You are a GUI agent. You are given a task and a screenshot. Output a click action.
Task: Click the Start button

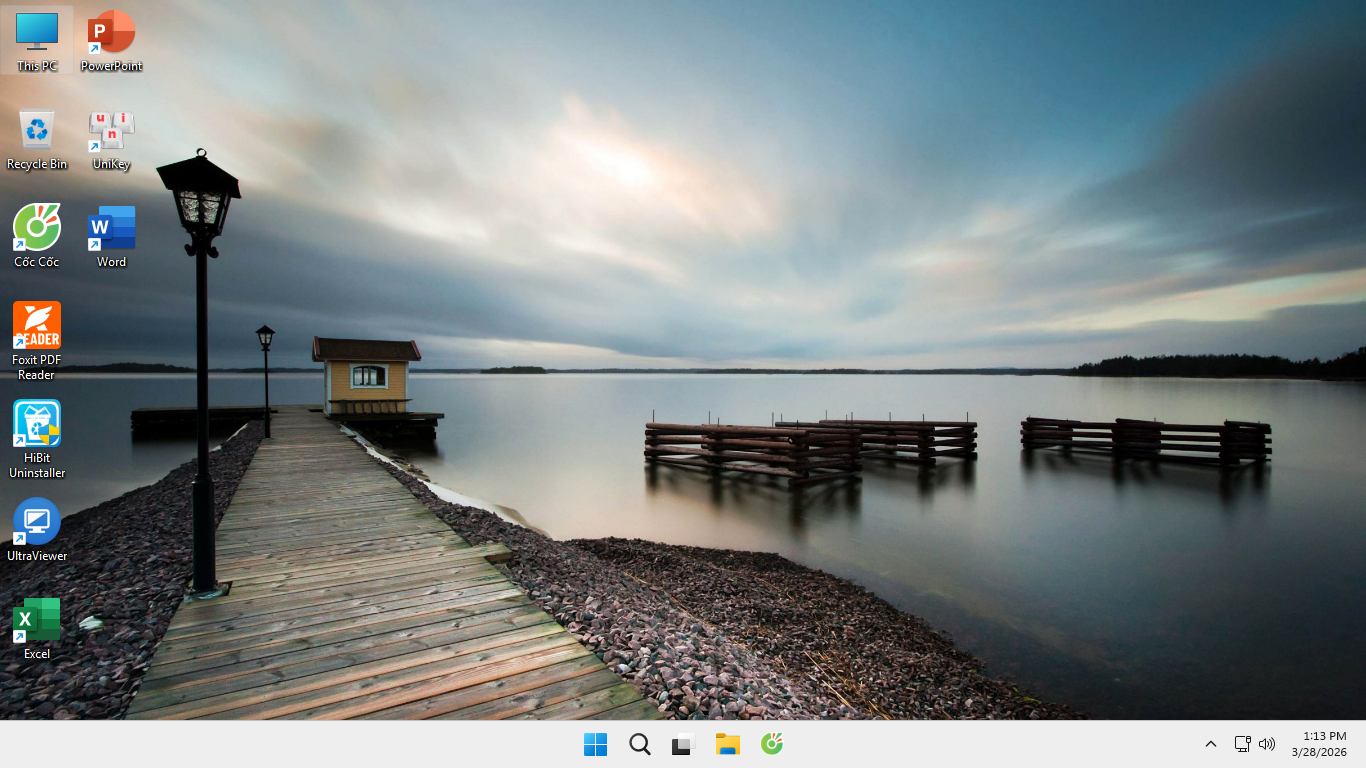pos(595,744)
